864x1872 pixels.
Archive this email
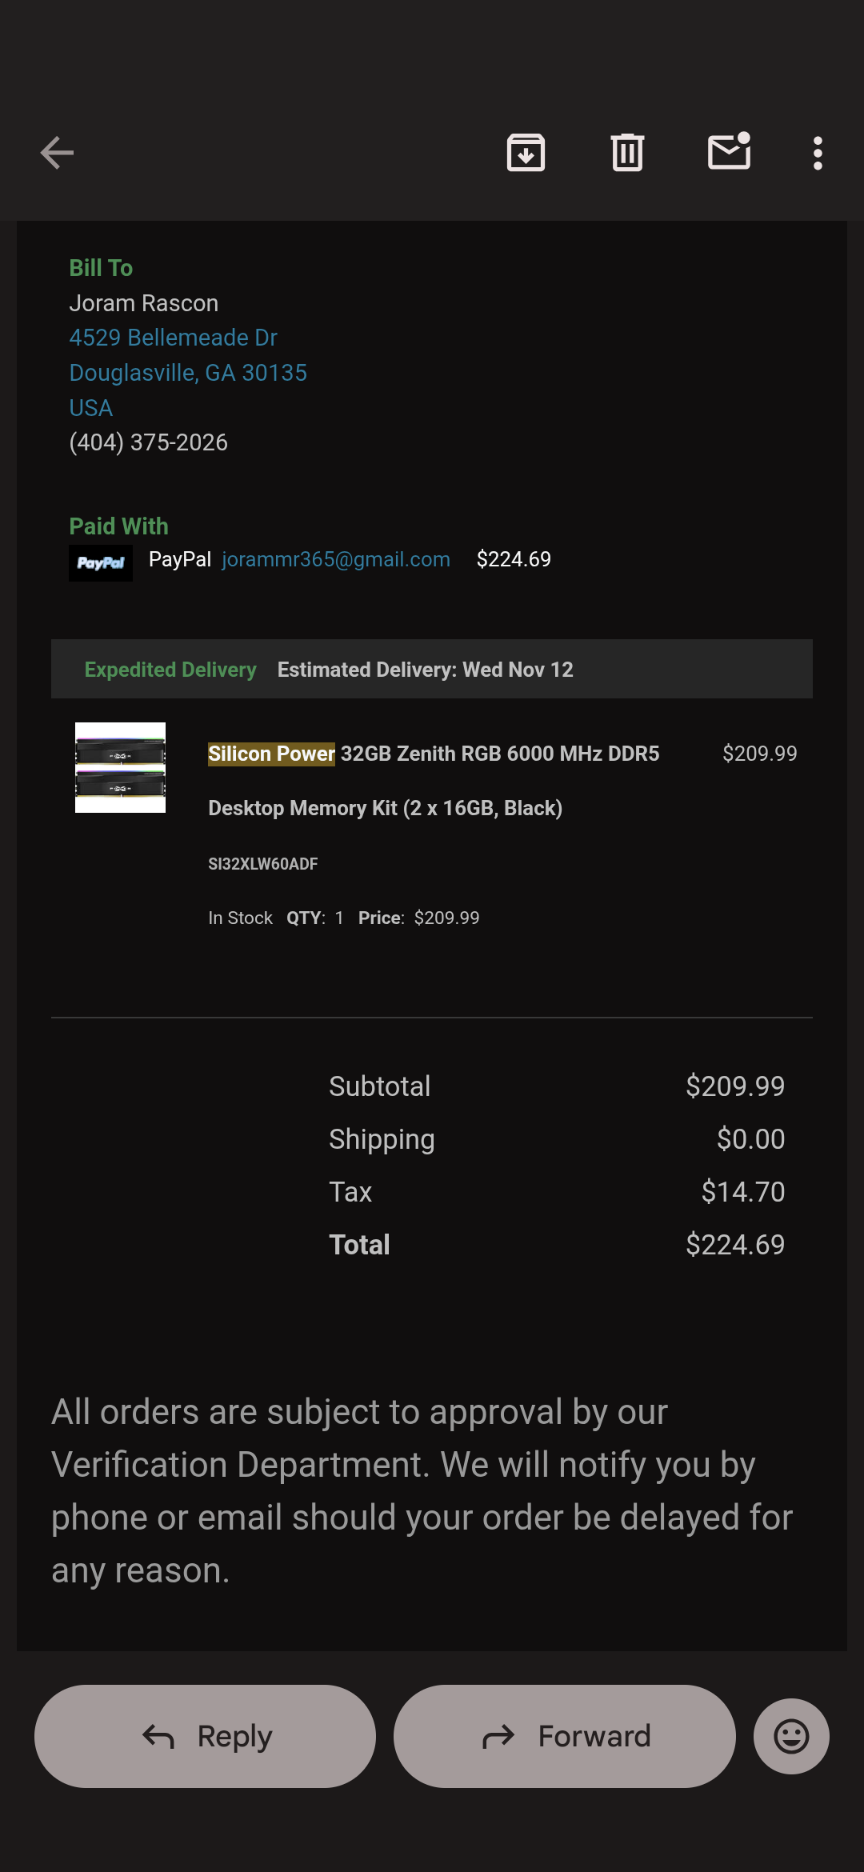click(x=526, y=153)
